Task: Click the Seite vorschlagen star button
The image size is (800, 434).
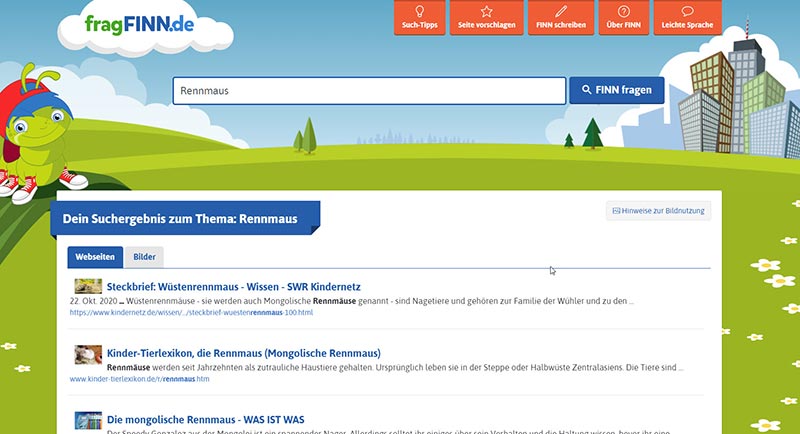Action: (486, 17)
